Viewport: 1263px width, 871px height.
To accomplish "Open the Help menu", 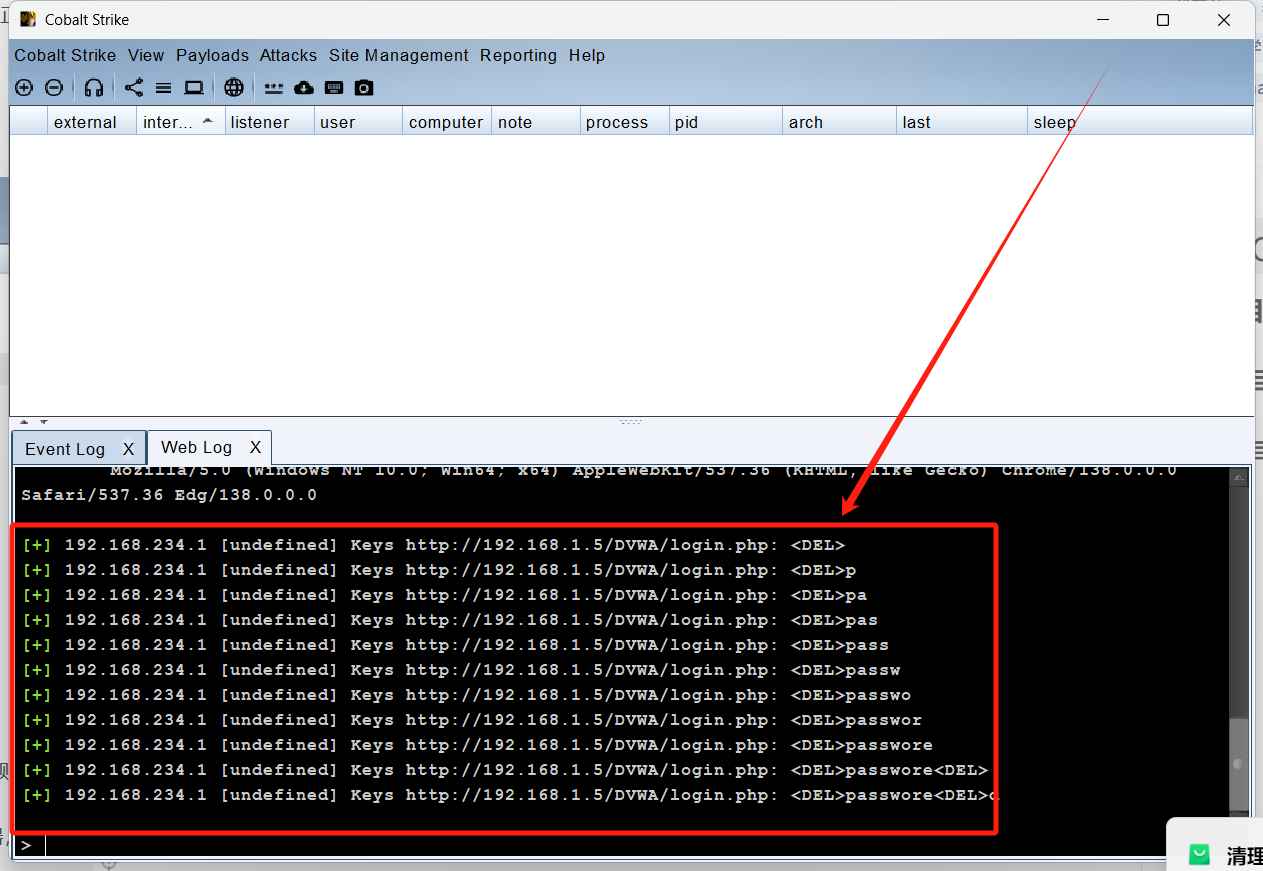I will point(587,56).
